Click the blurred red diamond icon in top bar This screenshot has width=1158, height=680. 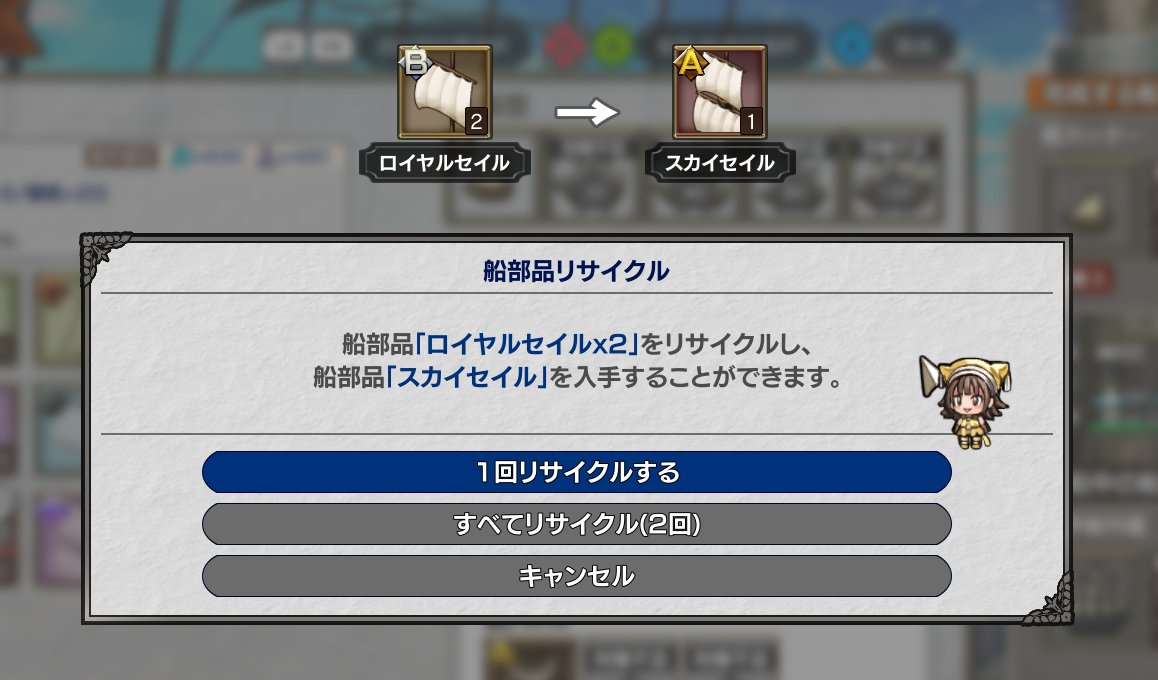[564, 45]
